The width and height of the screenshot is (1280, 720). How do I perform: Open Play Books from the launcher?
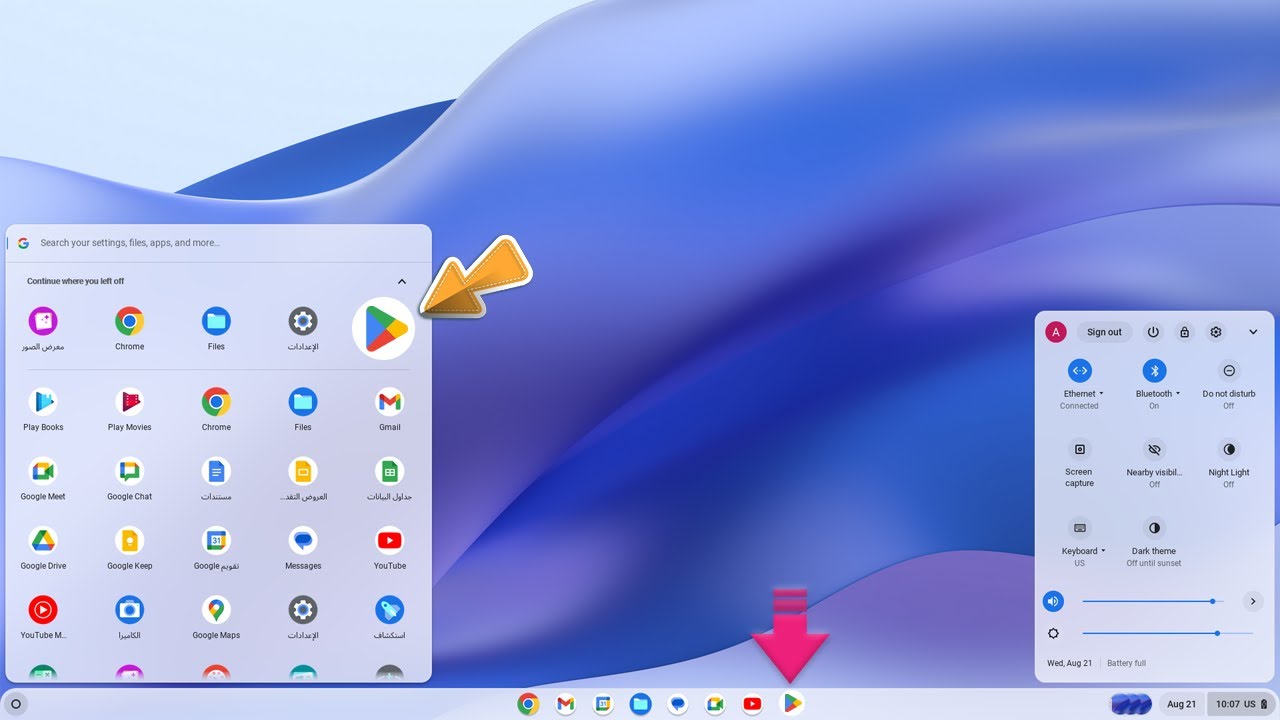click(43, 402)
